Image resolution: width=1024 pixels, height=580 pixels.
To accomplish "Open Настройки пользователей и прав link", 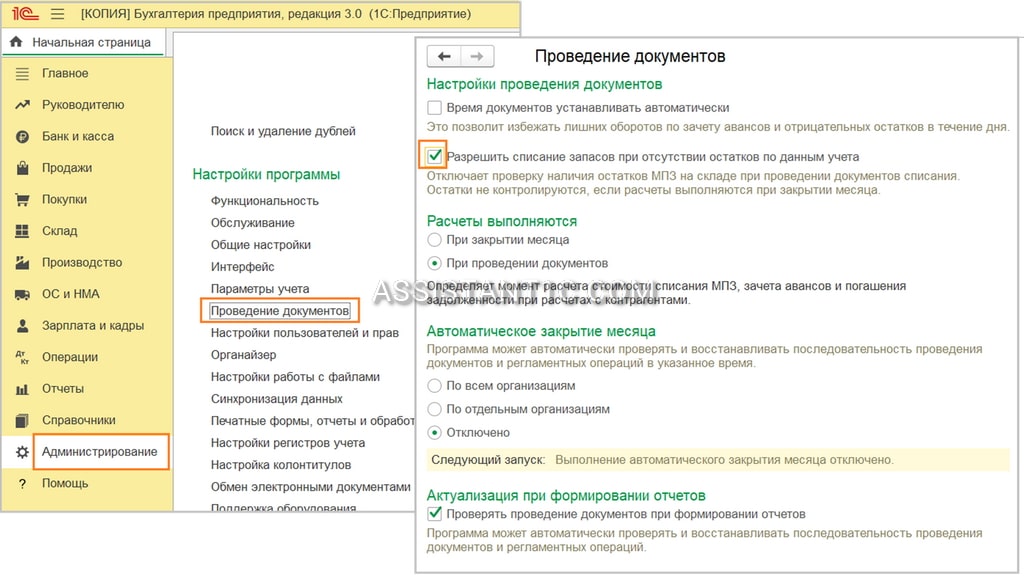I will 304,333.
